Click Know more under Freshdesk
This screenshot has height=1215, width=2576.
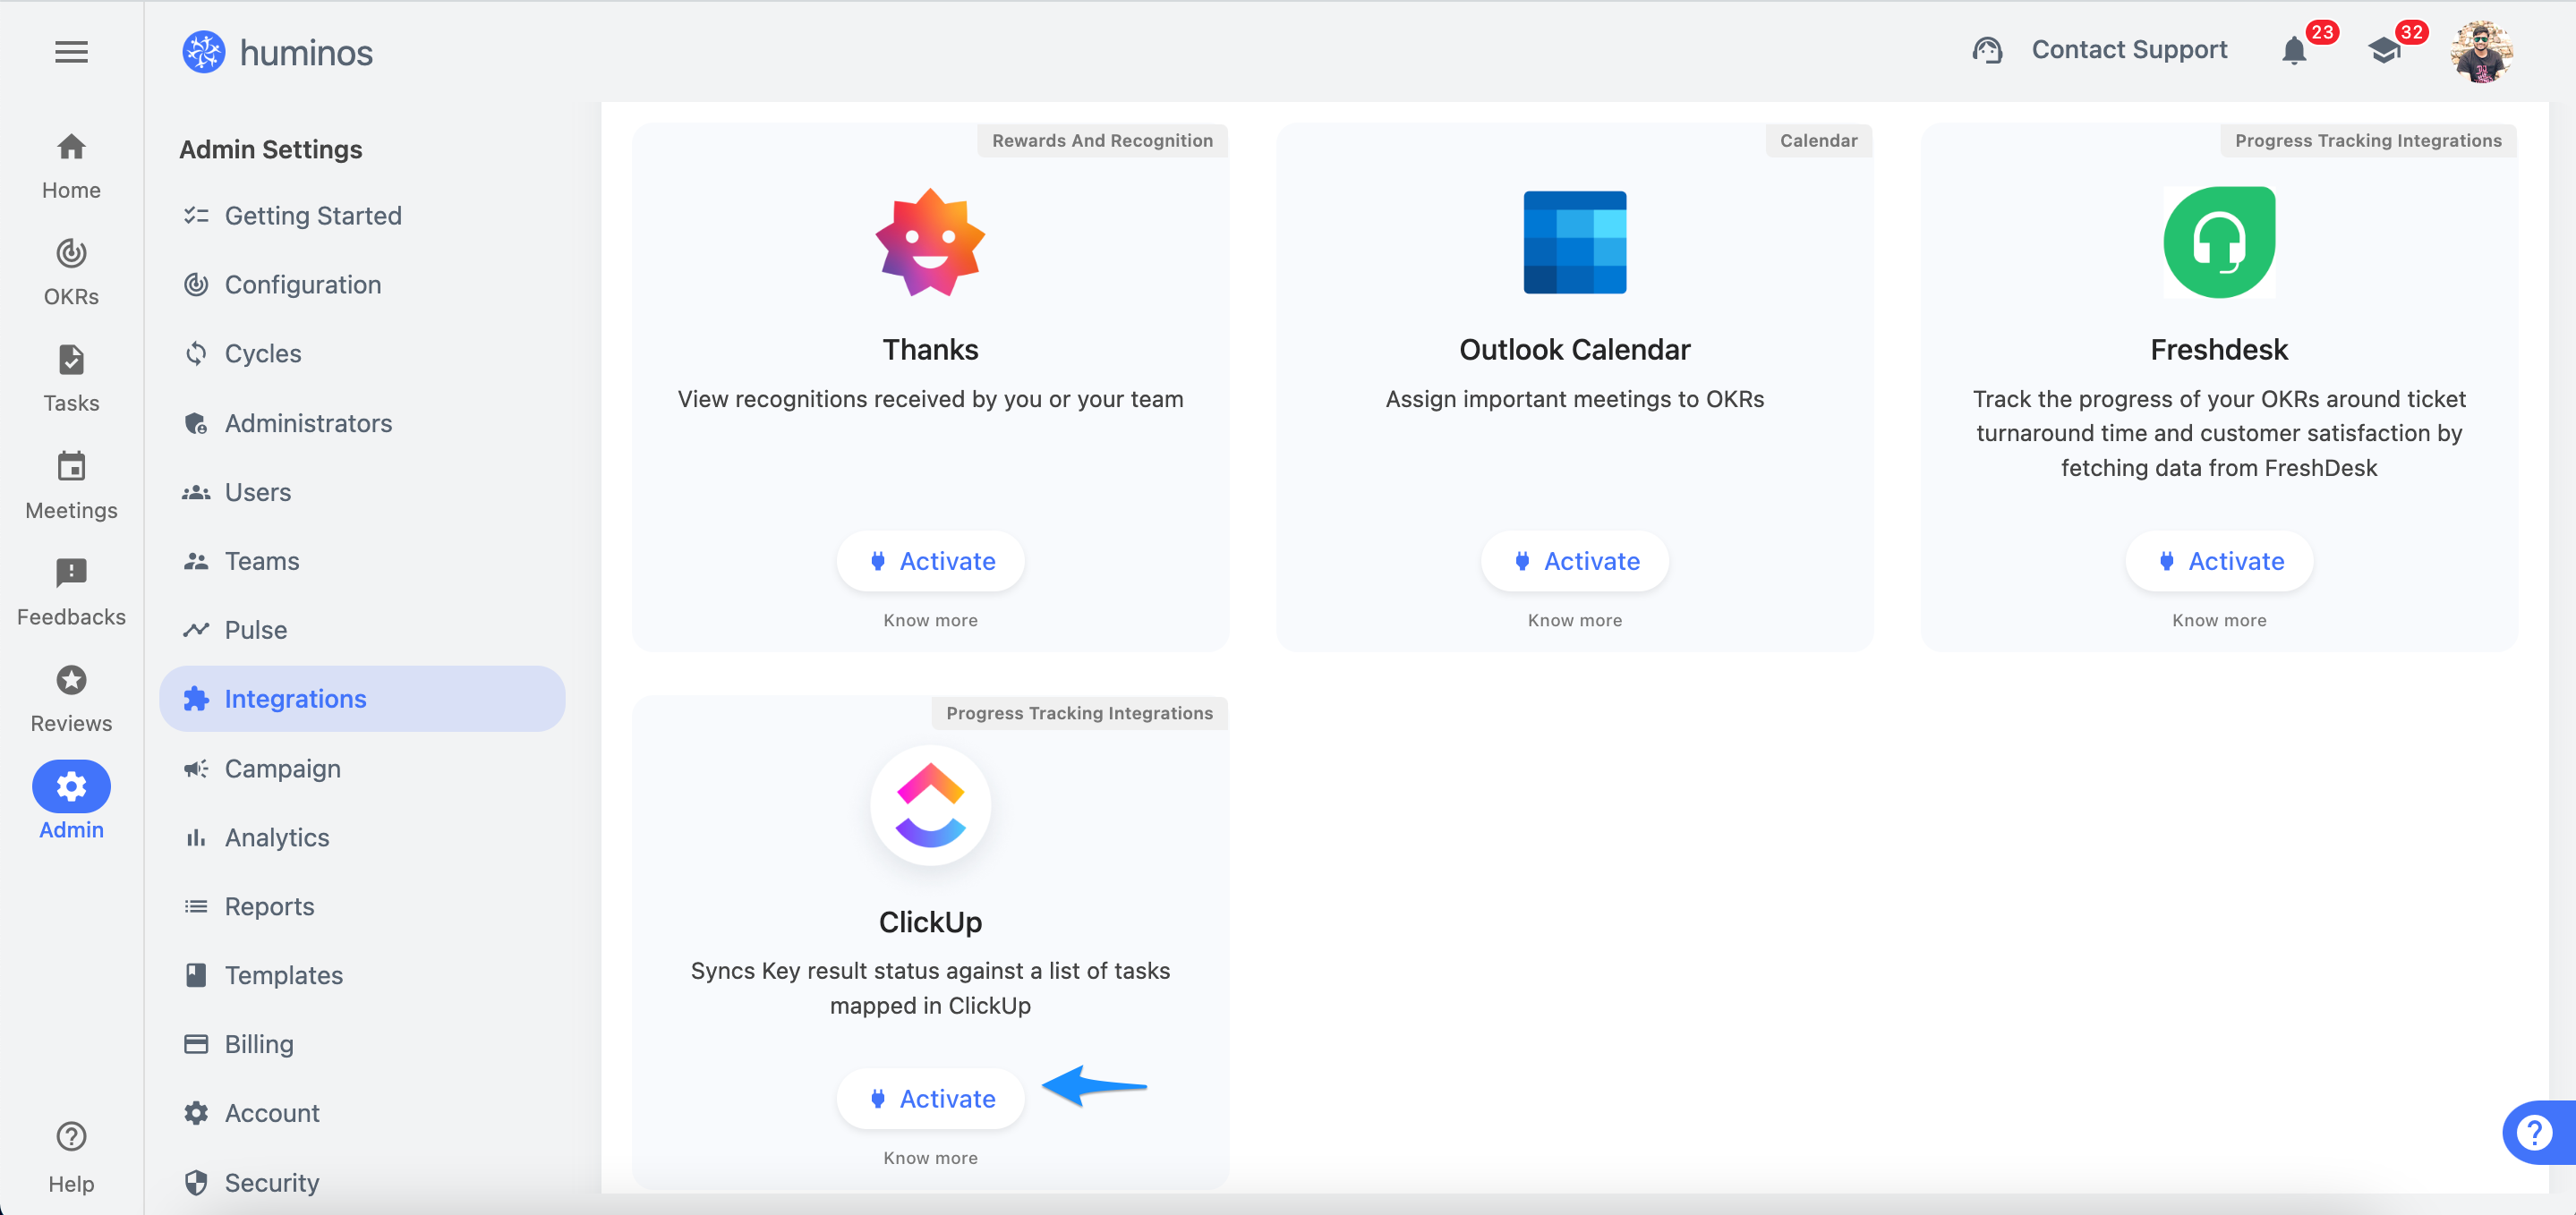click(2219, 621)
